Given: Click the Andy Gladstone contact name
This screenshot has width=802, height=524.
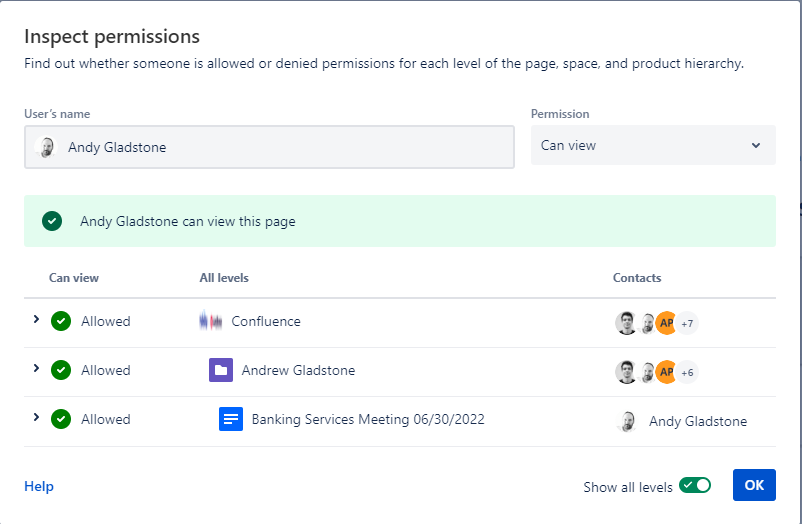Looking at the screenshot, I should (698, 421).
